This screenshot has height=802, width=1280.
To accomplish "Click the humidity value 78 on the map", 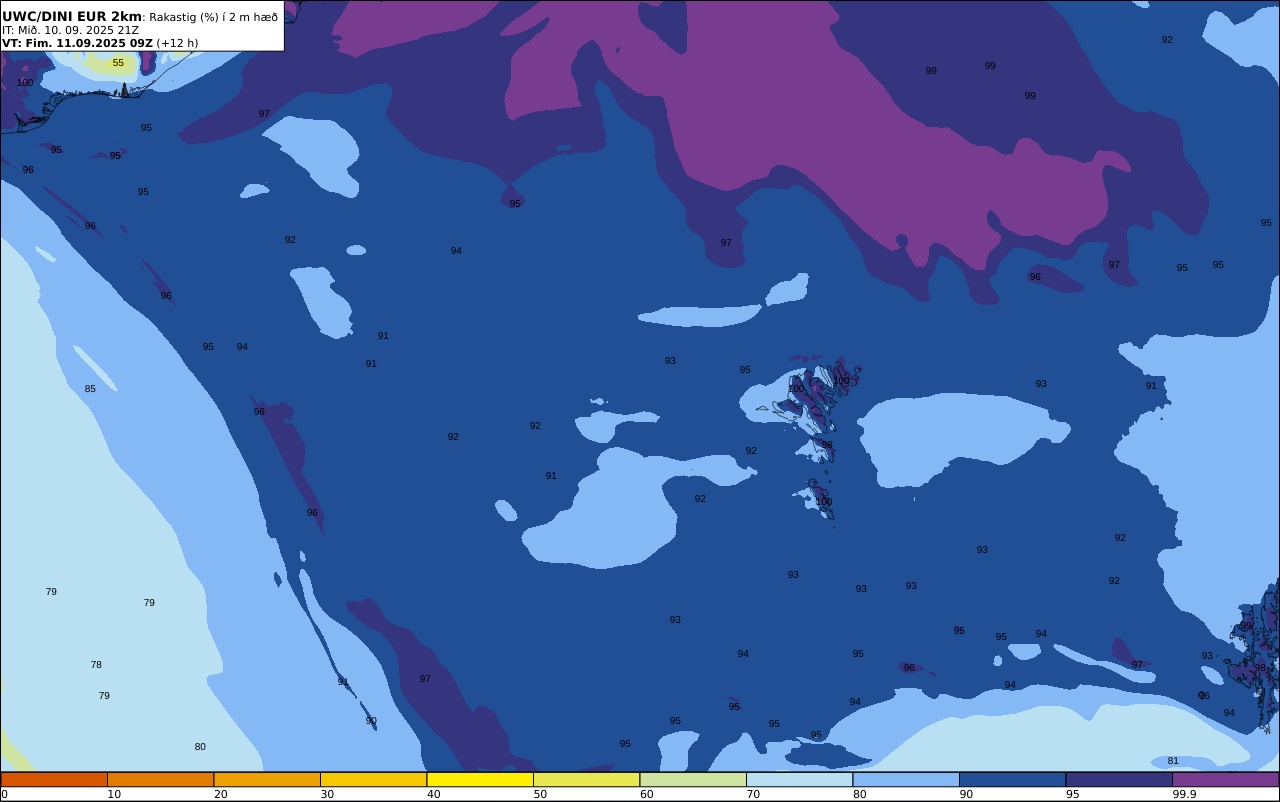I will point(96,665).
